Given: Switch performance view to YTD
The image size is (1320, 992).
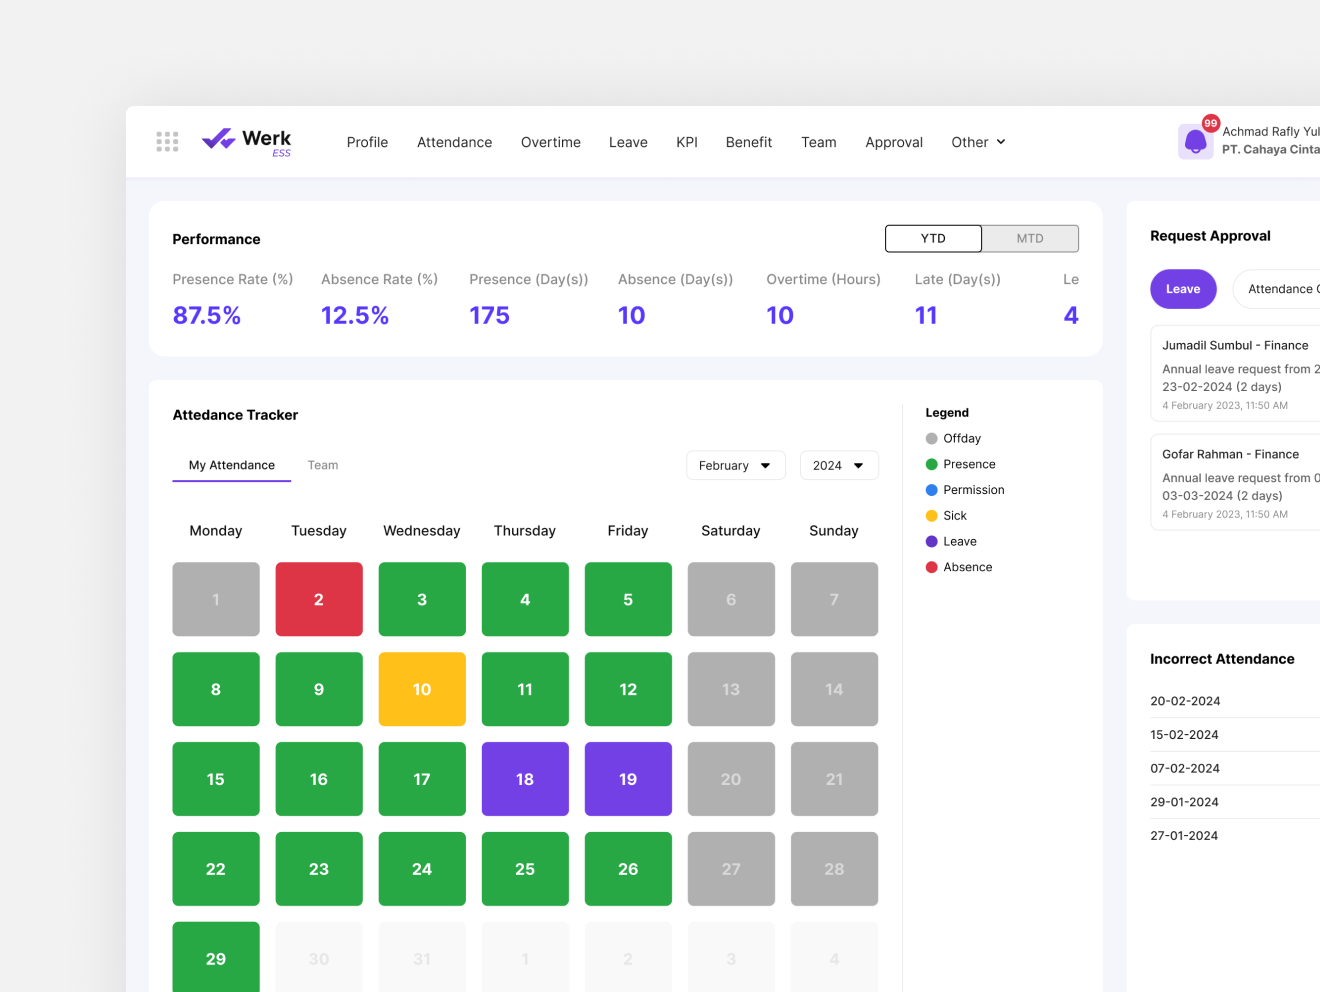Looking at the screenshot, I should (x=933, y=238).
